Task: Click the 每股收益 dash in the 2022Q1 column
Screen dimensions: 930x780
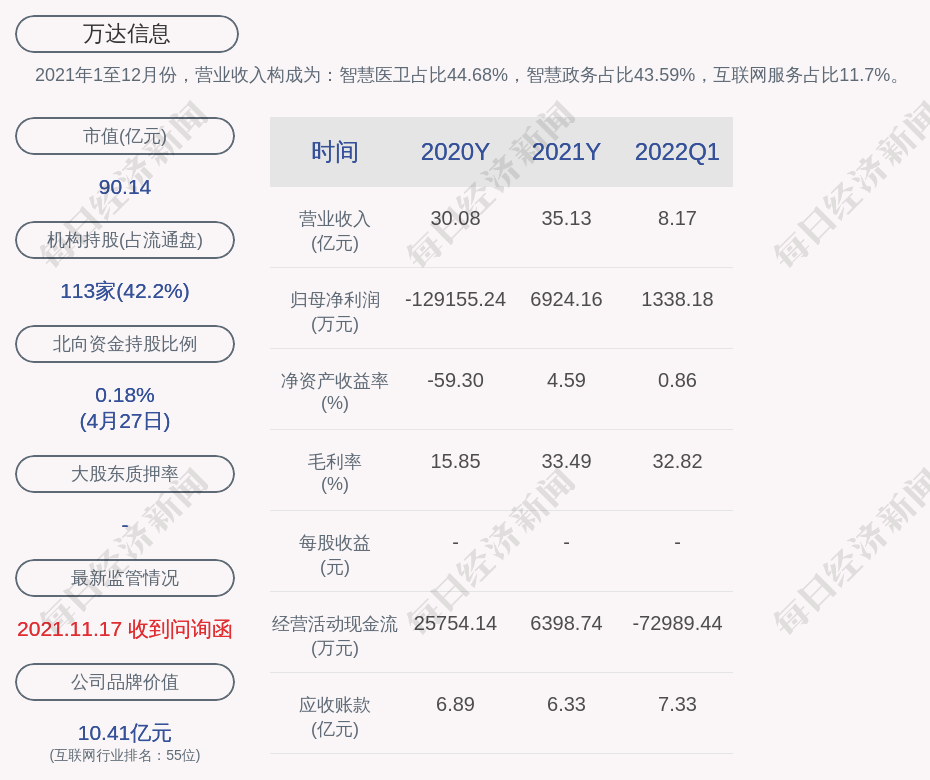Action: (677, 542)
